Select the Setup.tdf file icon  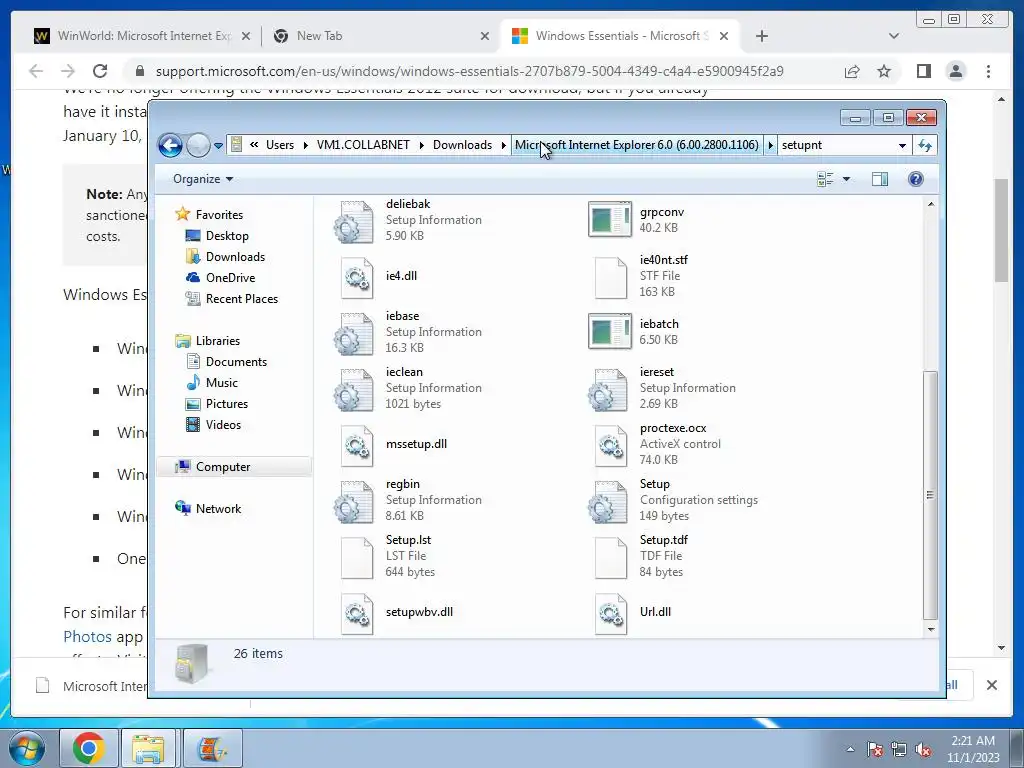point(611,557)
